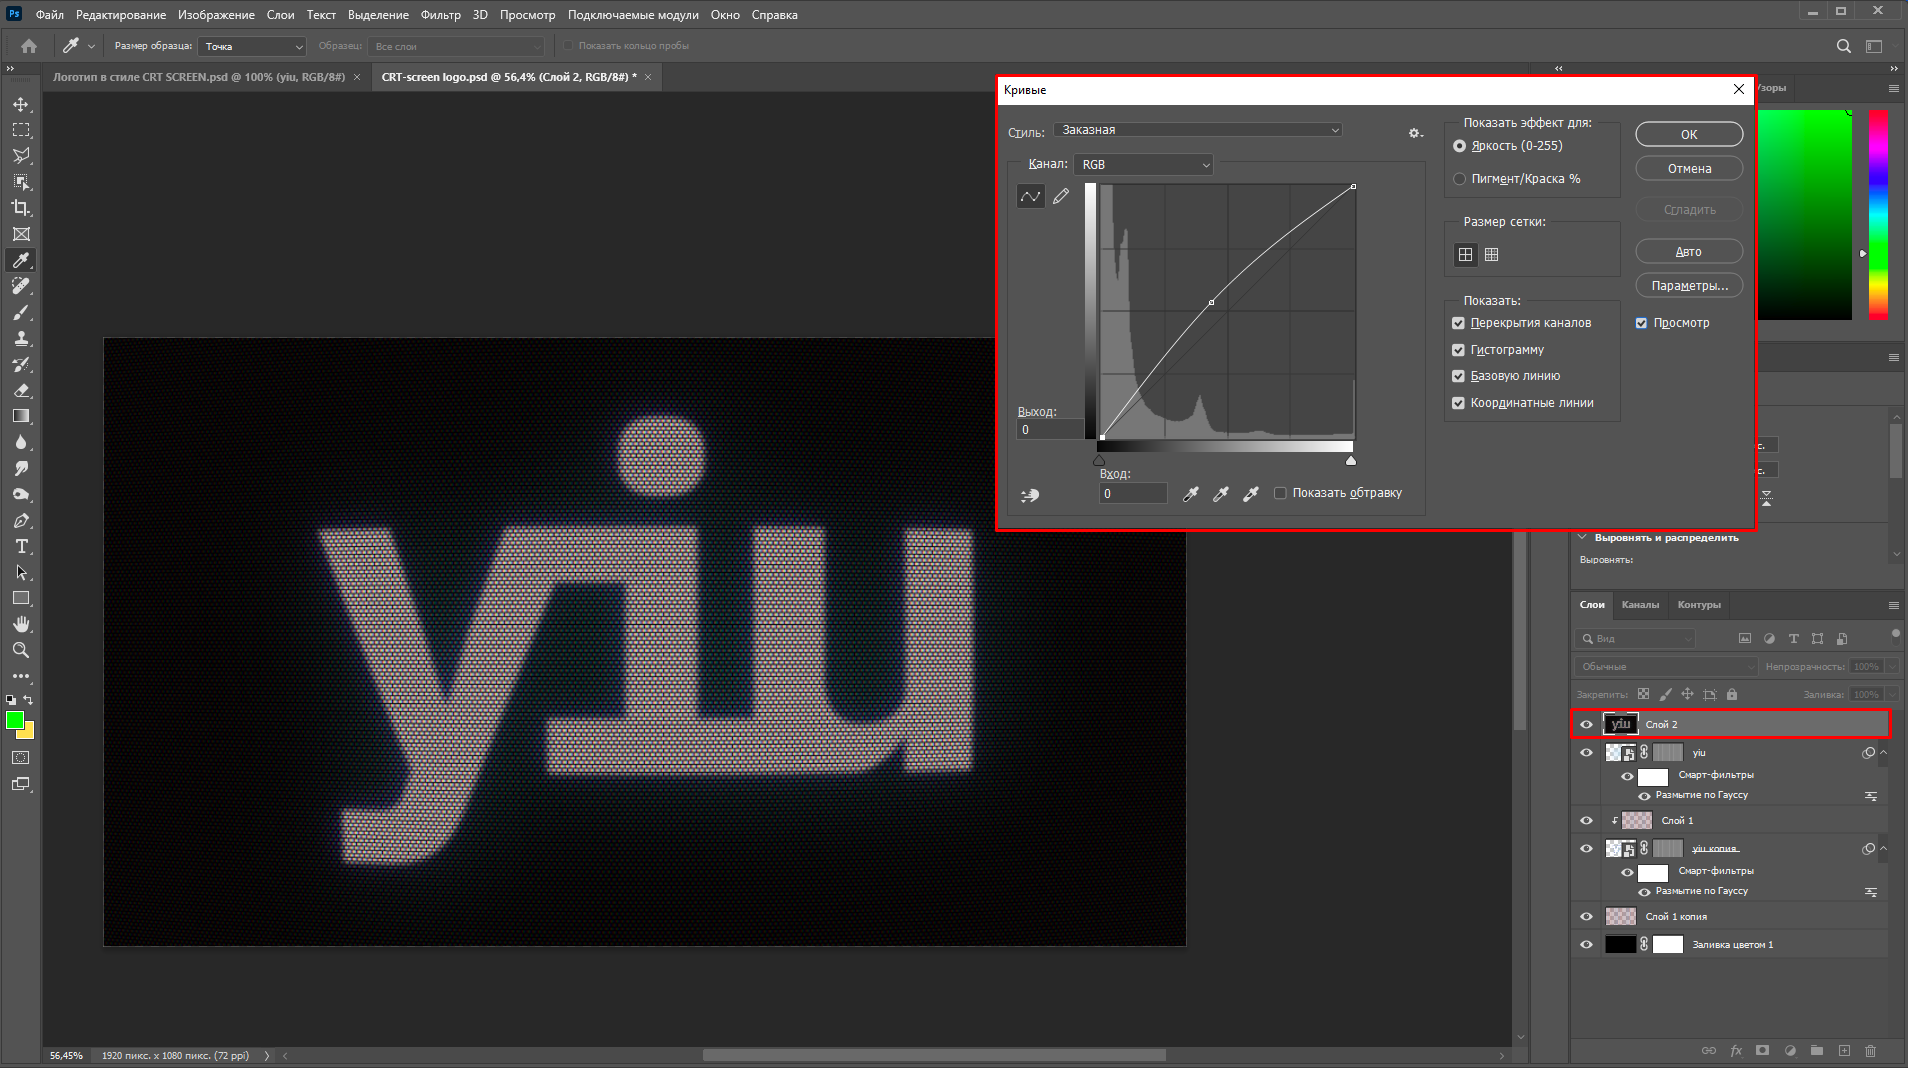Viewport: 1908px width, 1068px height.
Task: Click the green foreground color swatch
Action: point(13,718)
